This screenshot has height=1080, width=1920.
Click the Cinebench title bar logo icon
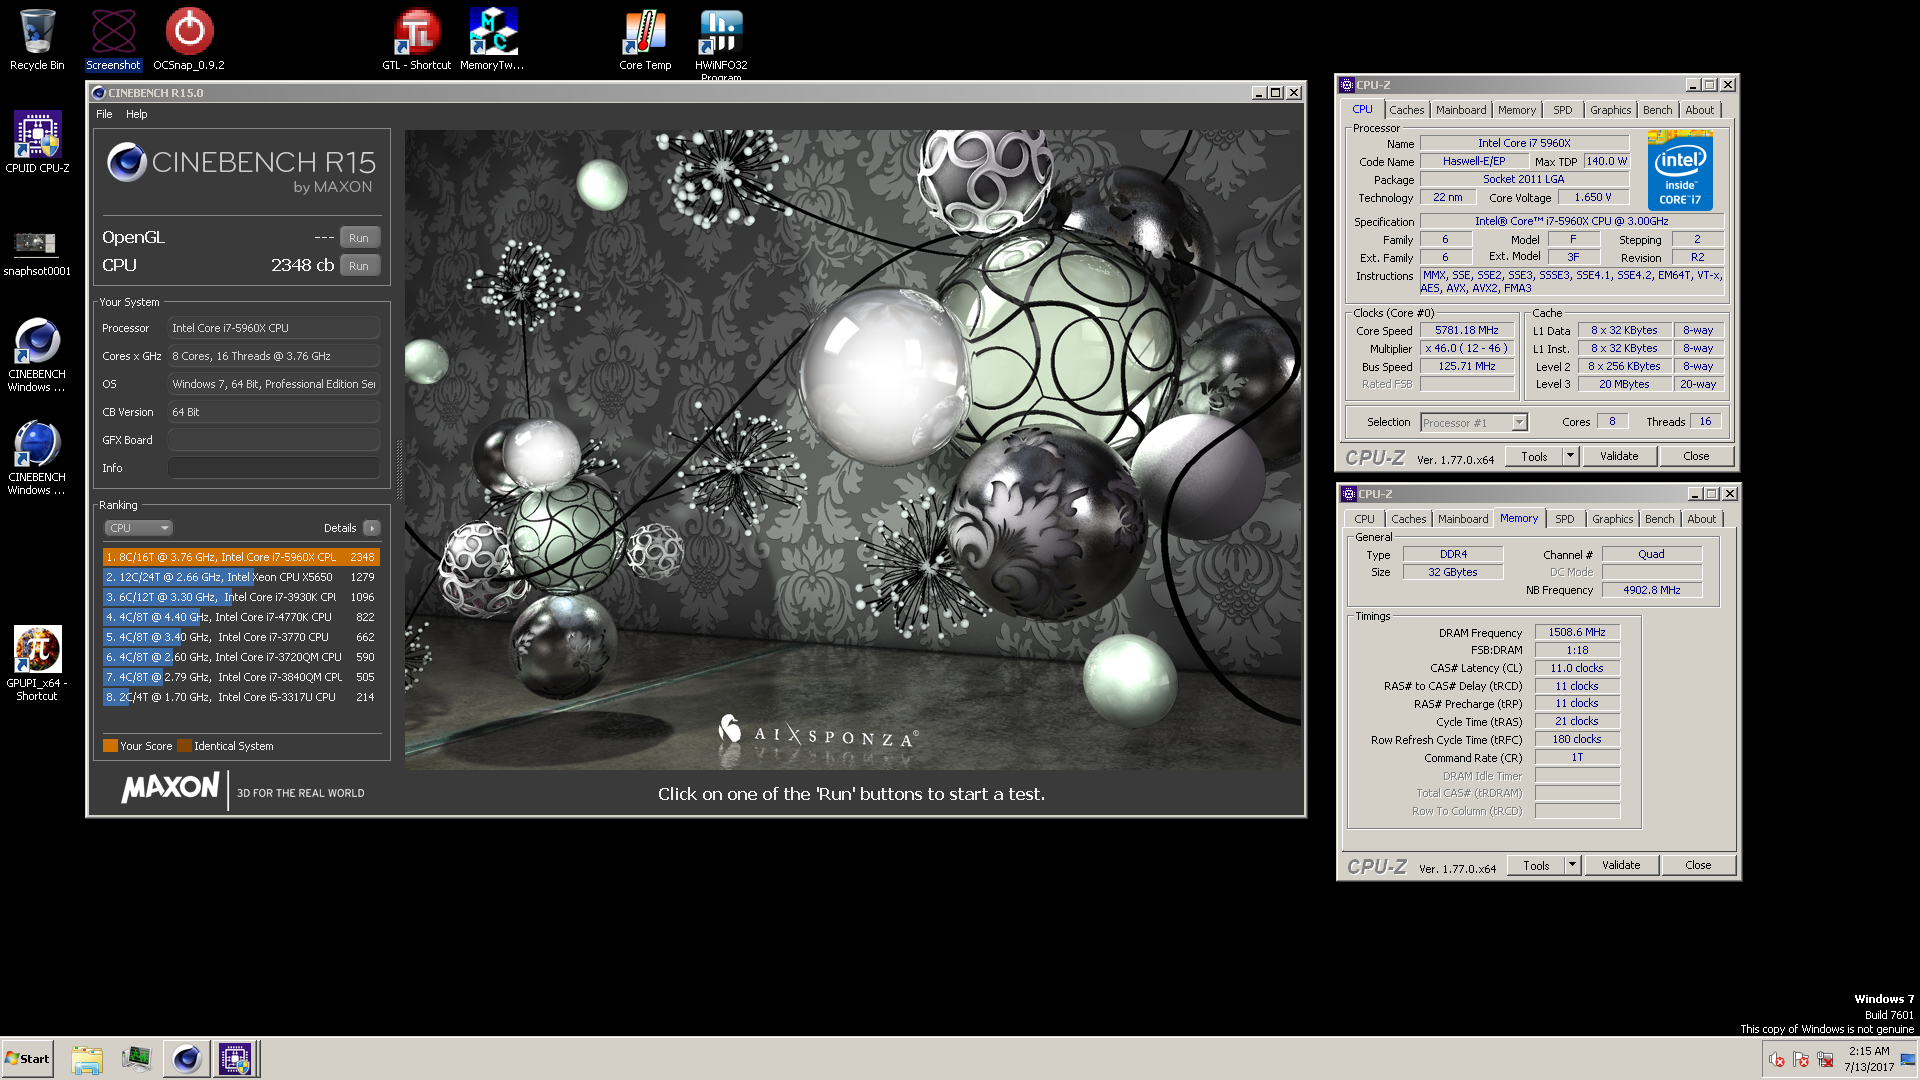[98, 93]
